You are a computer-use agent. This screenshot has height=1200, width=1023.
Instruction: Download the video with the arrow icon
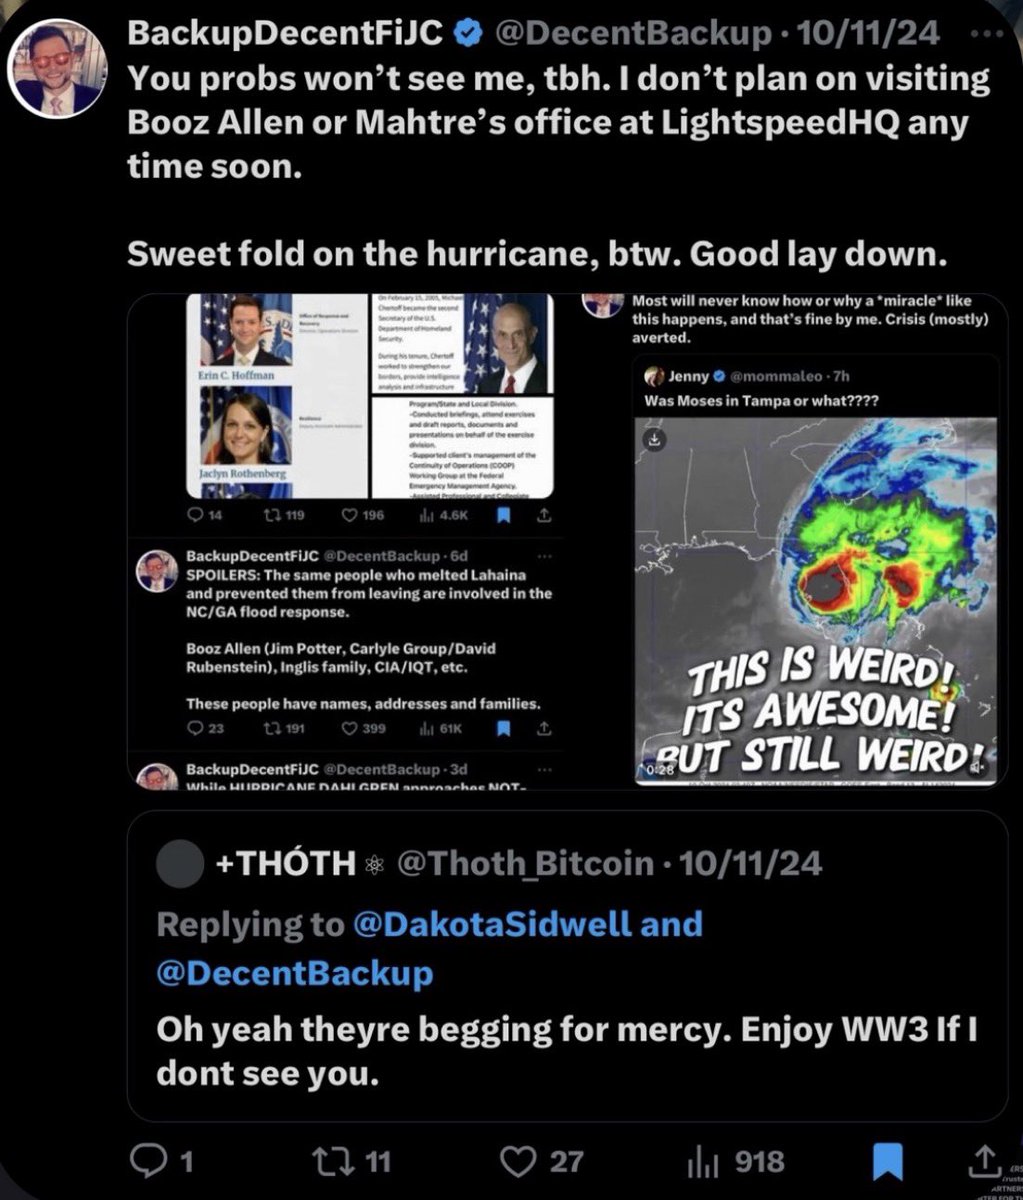click(653, 438)
